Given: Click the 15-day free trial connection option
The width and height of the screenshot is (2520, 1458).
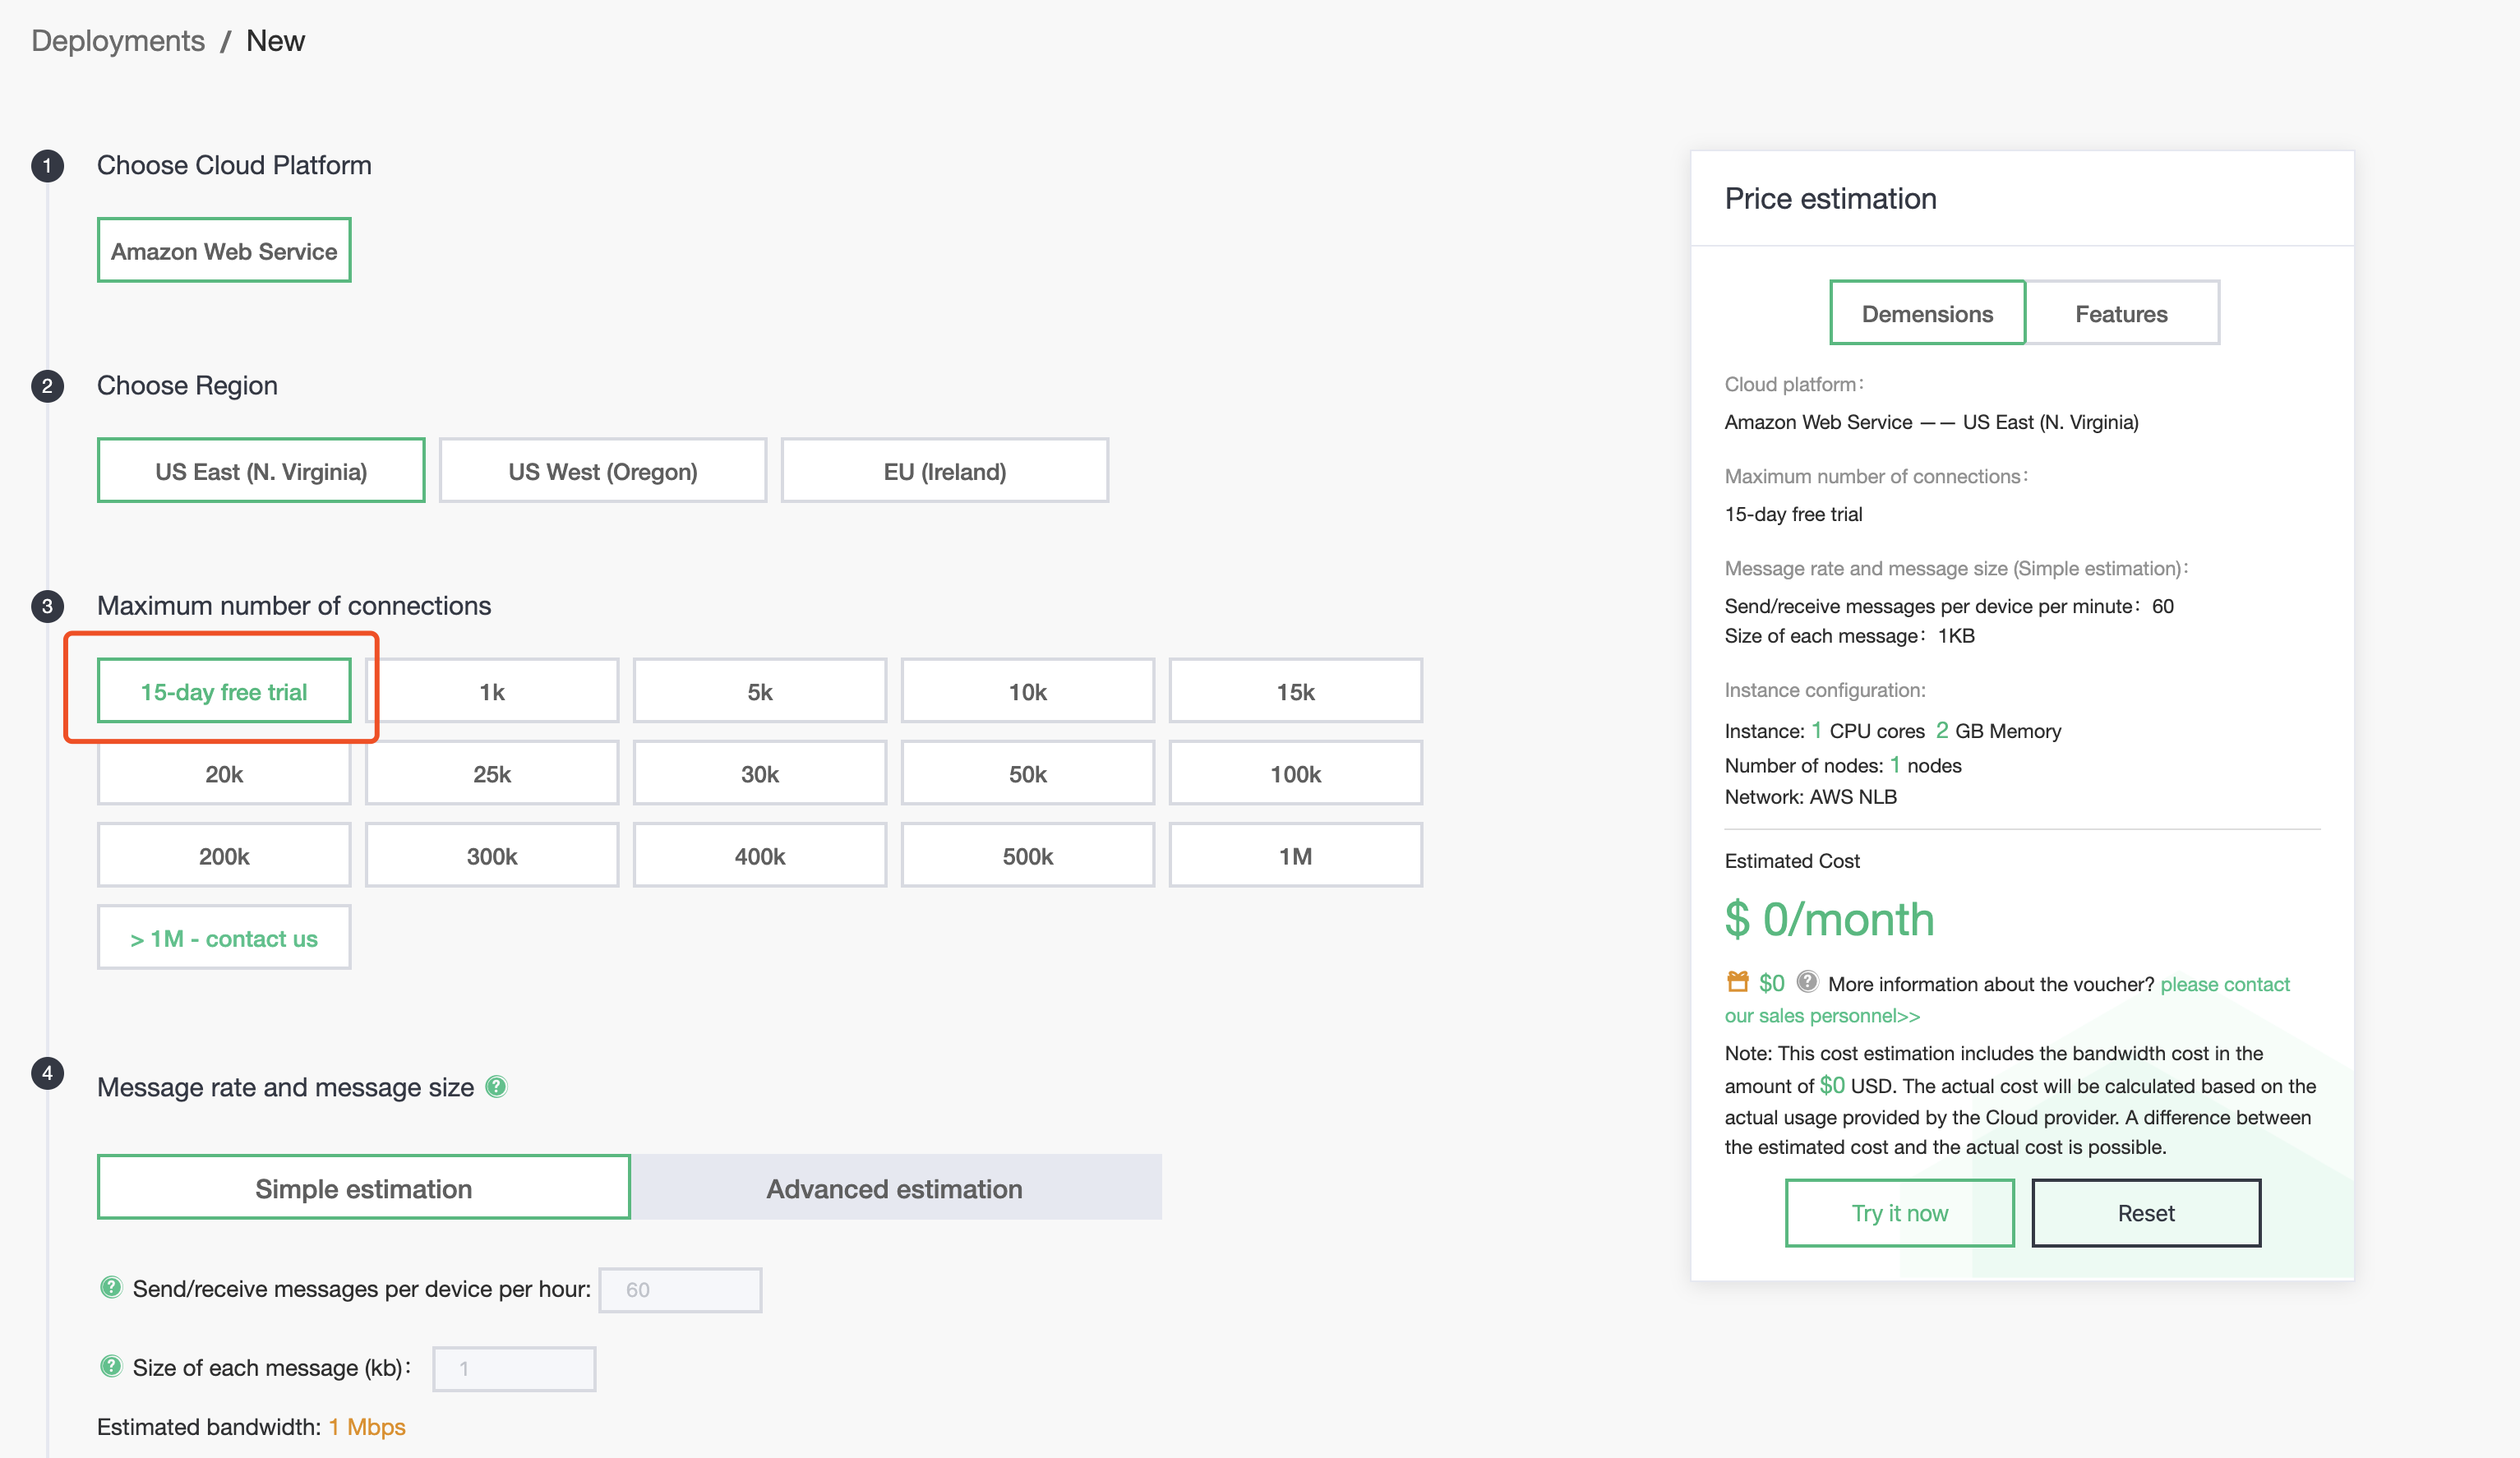Looking at the screenshot, I should [222, 691].
